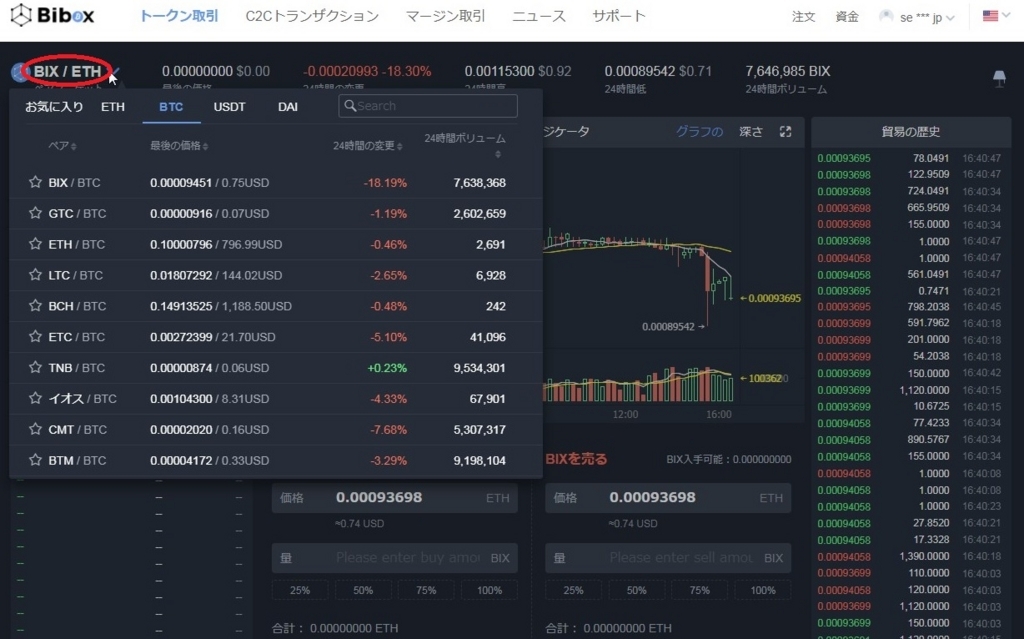Click the sell amount 量 field
Screen dimensions: 1024x639
(668, 558)
